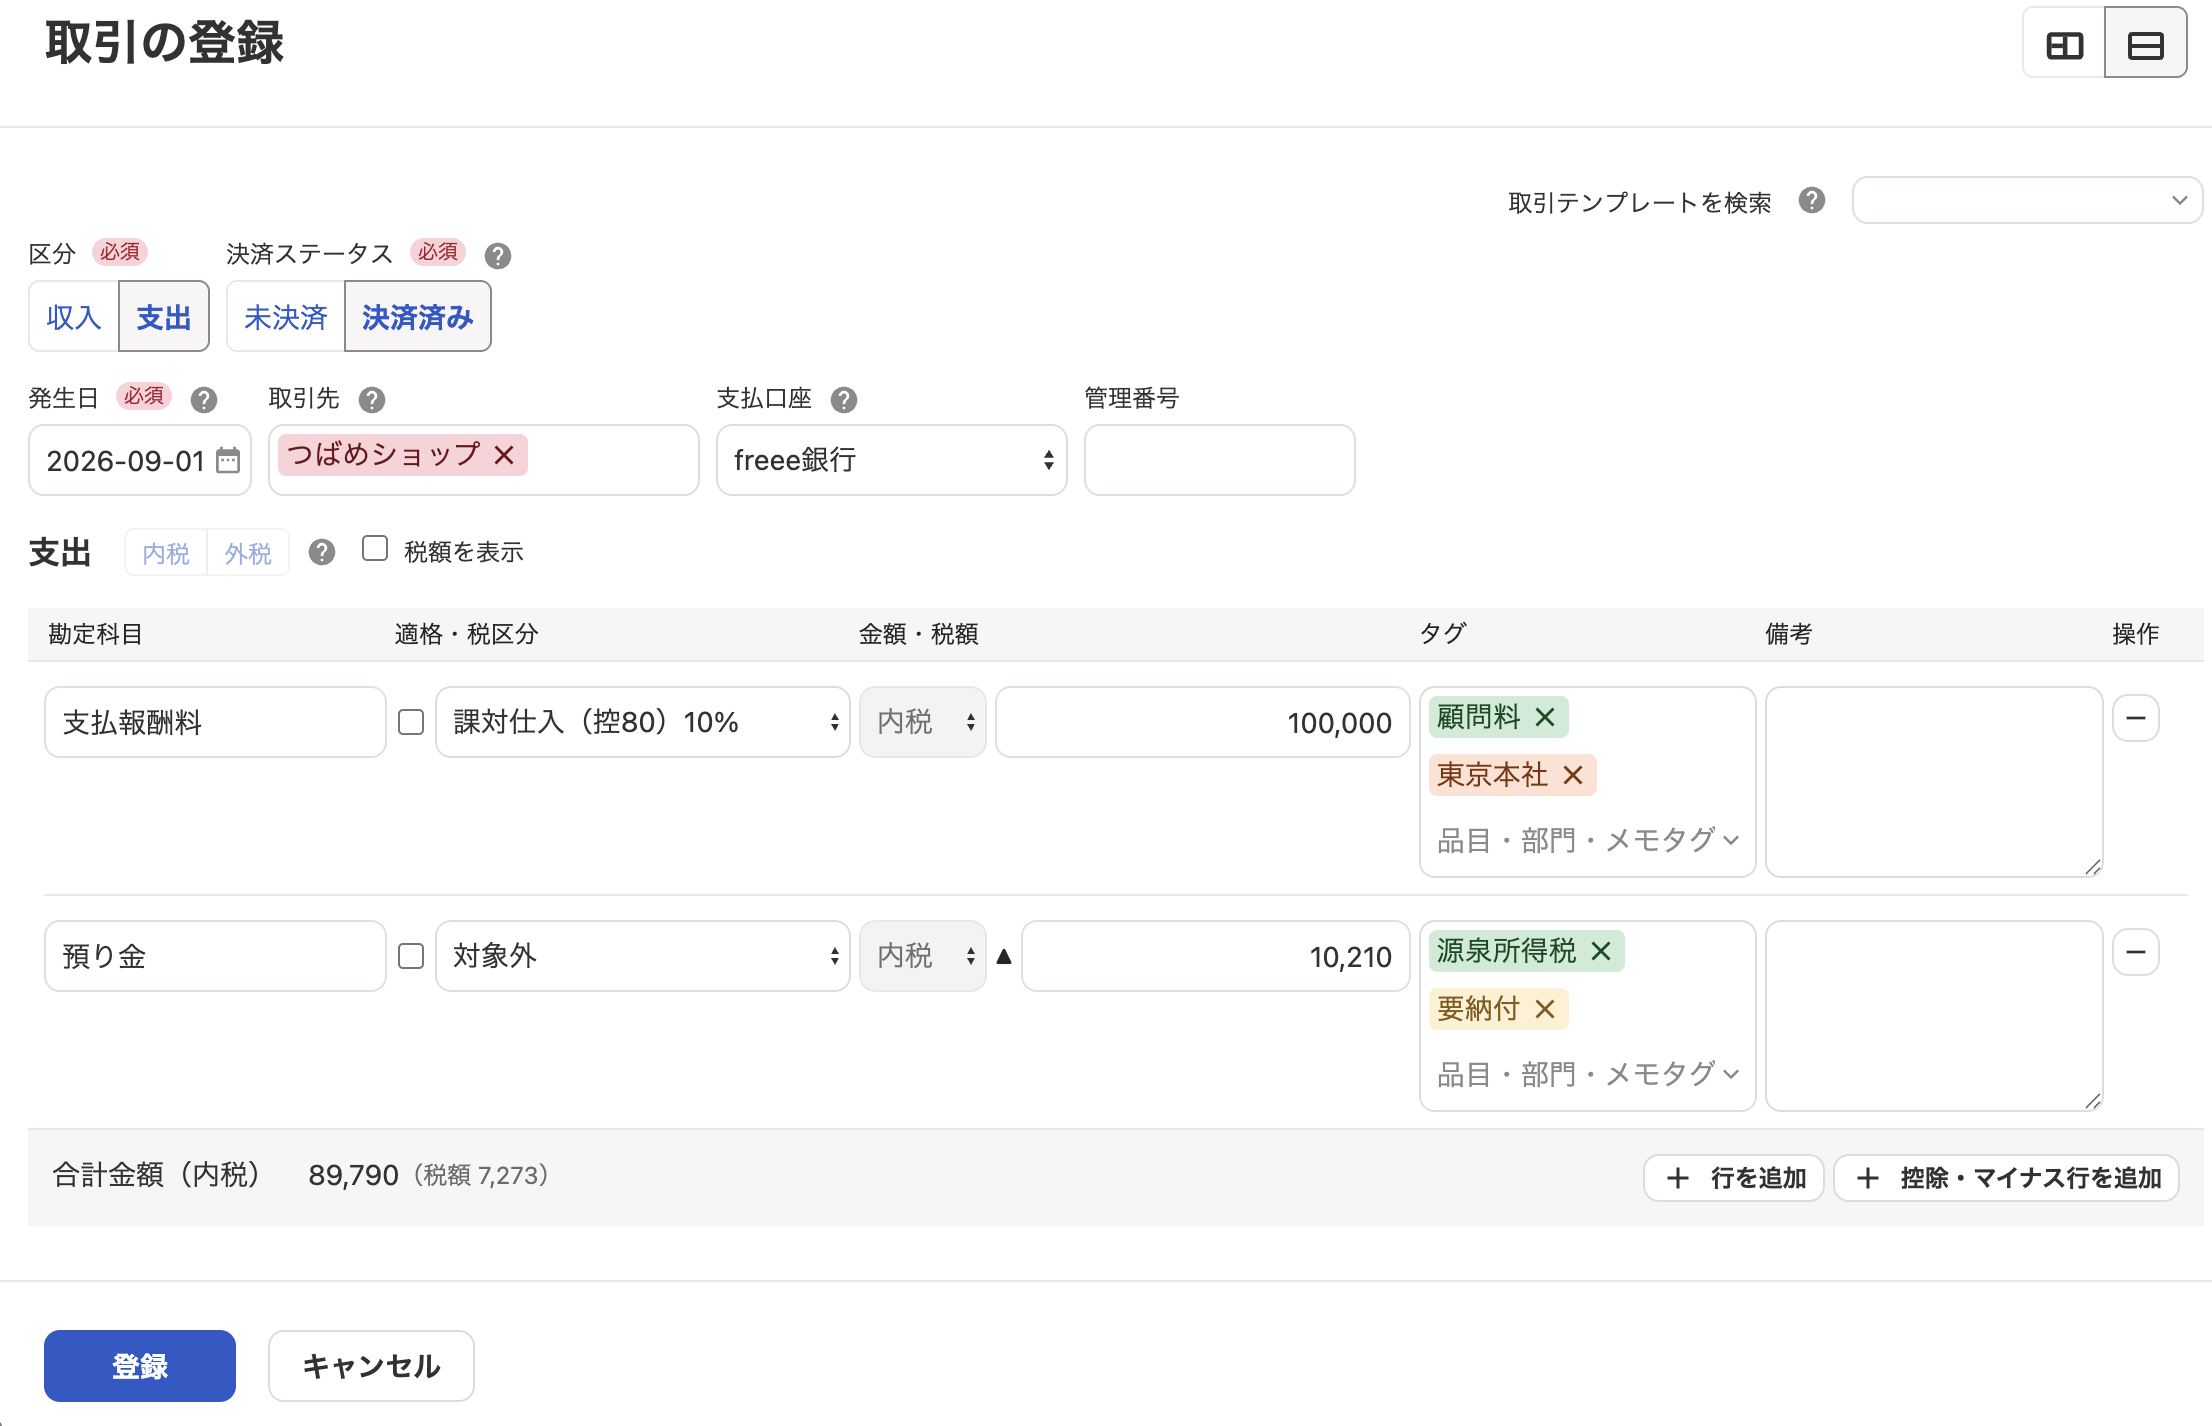The width and height of the screenshot is (2212, 1426).
Task: Open 内税 dropdown on 支払報酬料 row
Action: coord(923,722)
